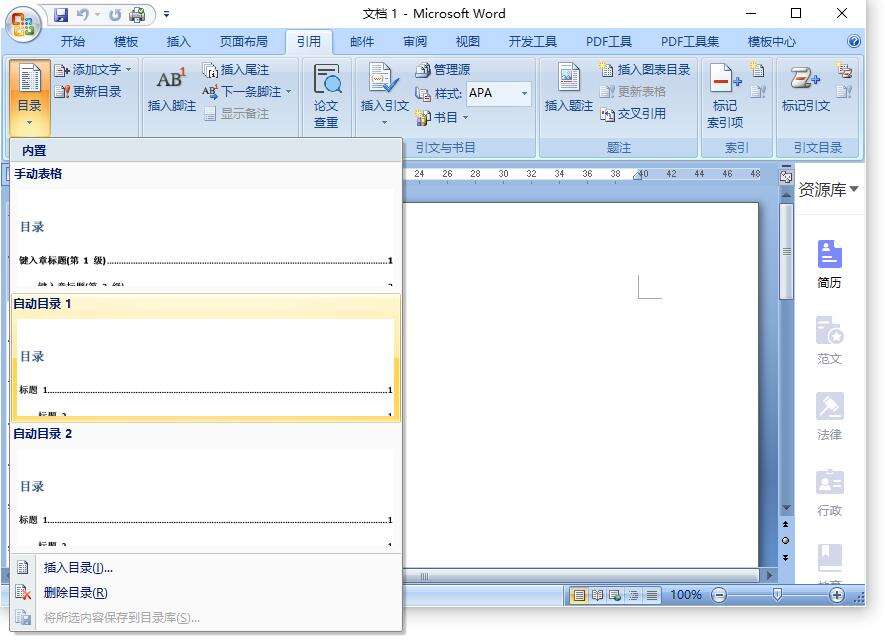885x640 pixels.
Task: Save the document from Quick Access Toolbar
Action: [x=61, y=15]
